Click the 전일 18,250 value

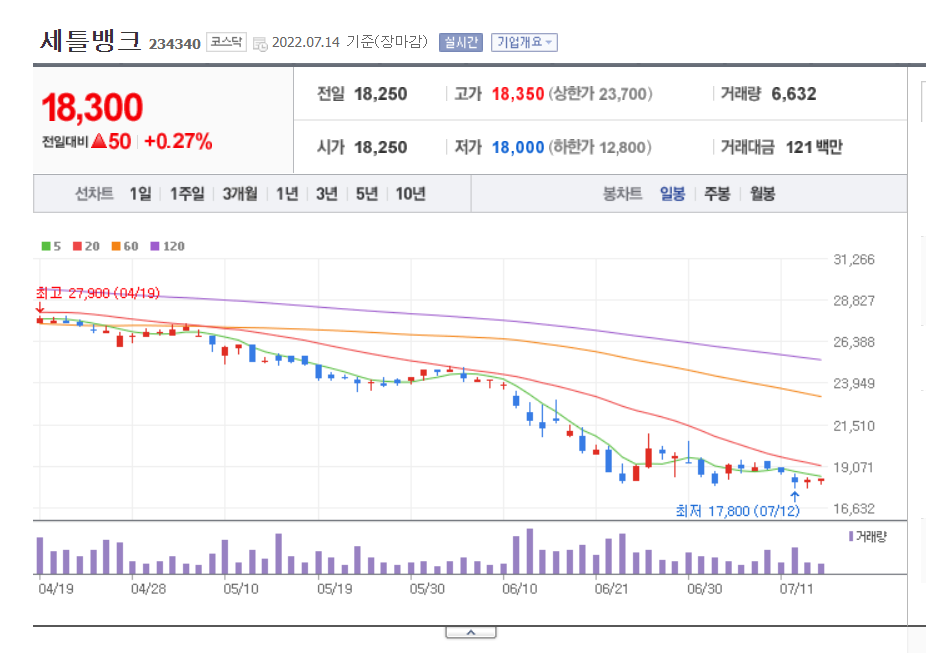380,94
